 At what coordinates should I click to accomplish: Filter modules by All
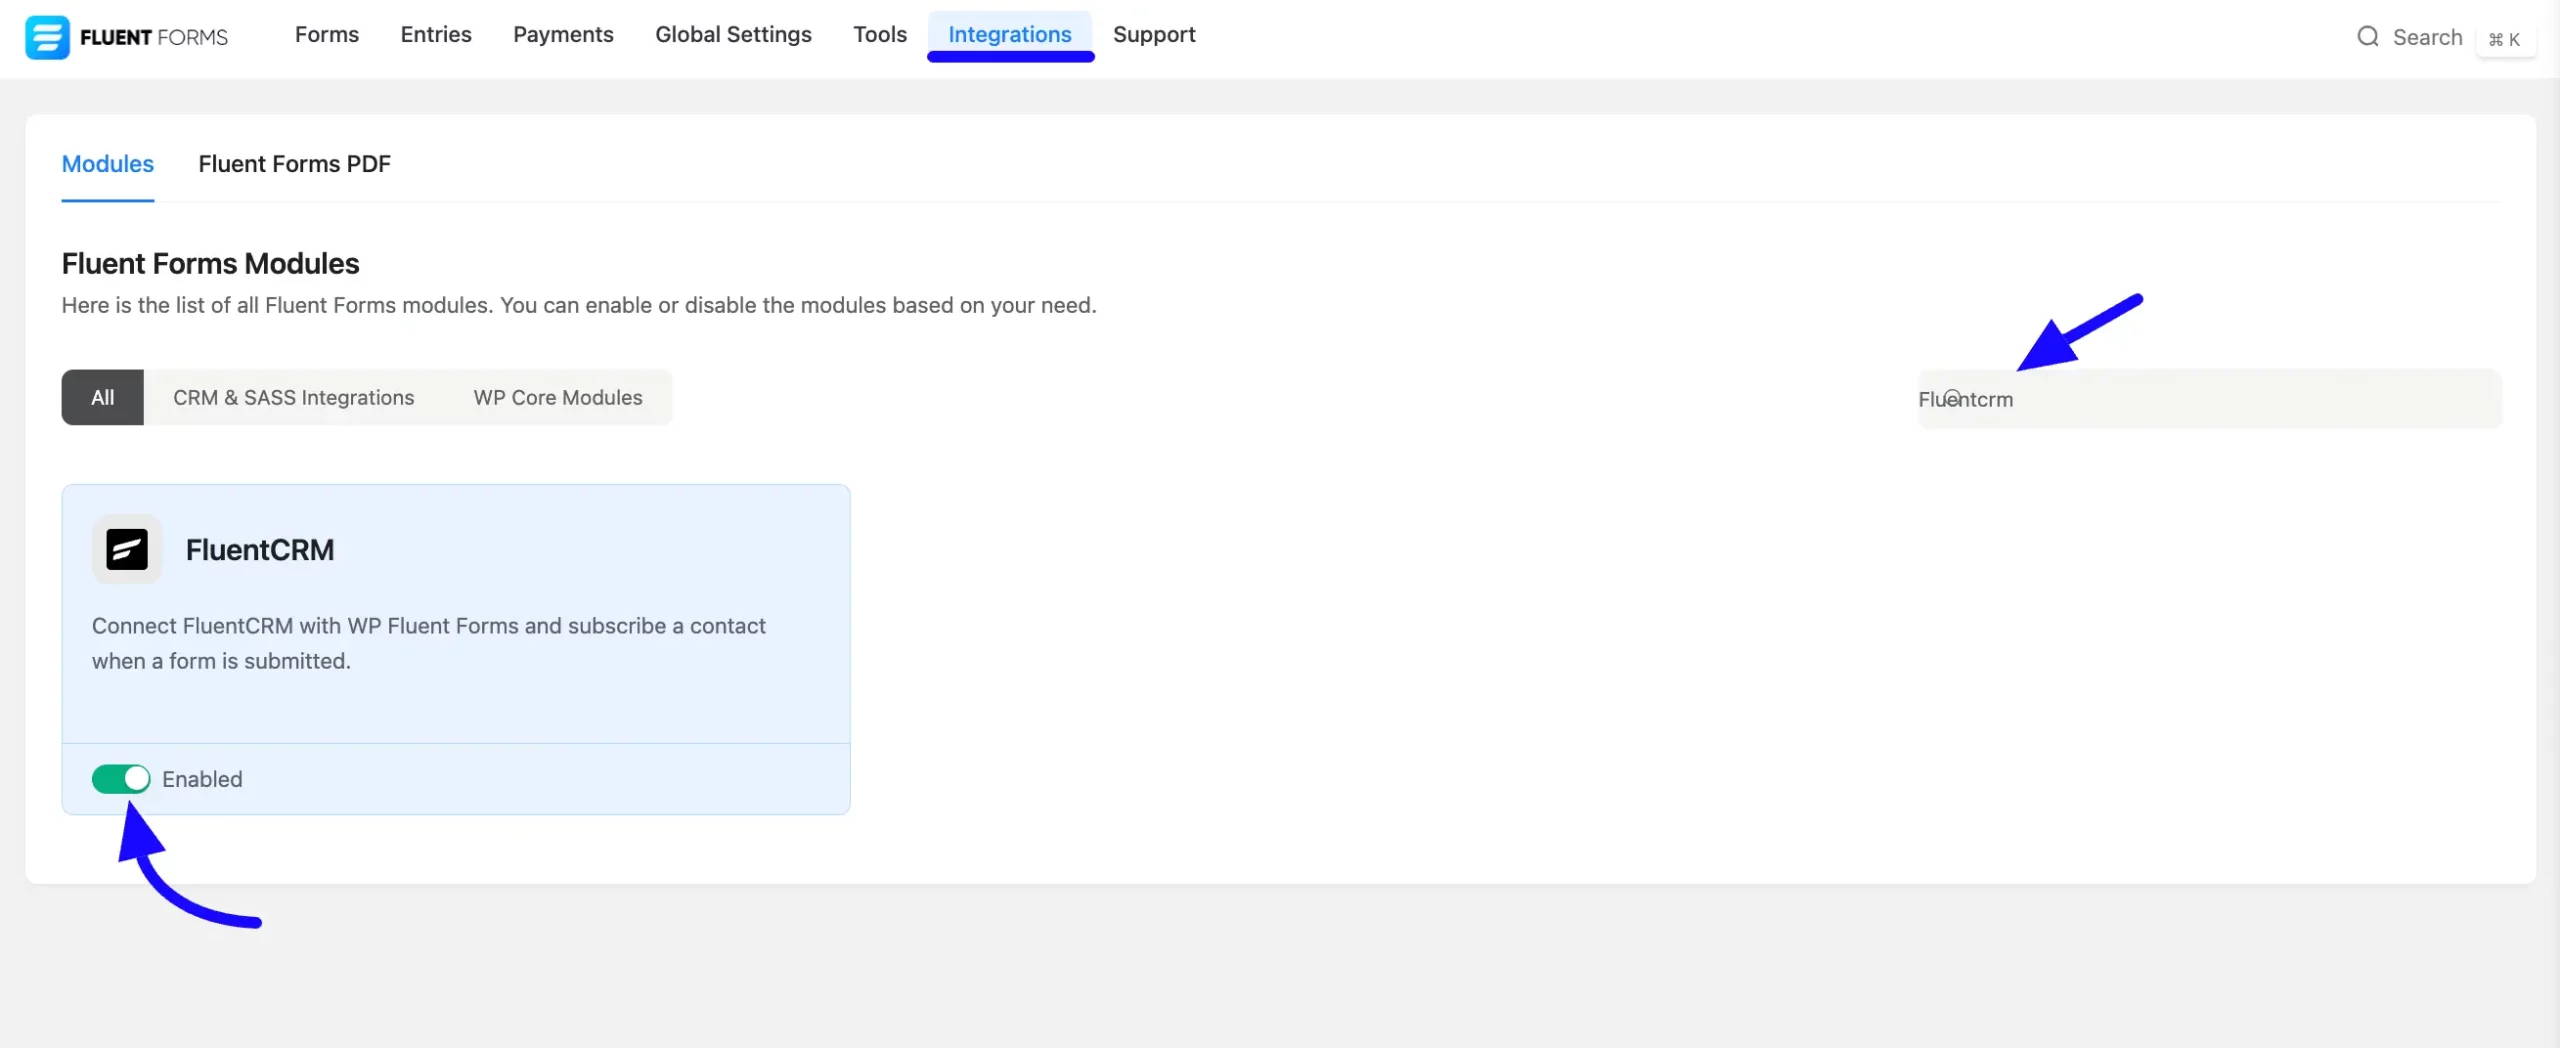point(103,398)
